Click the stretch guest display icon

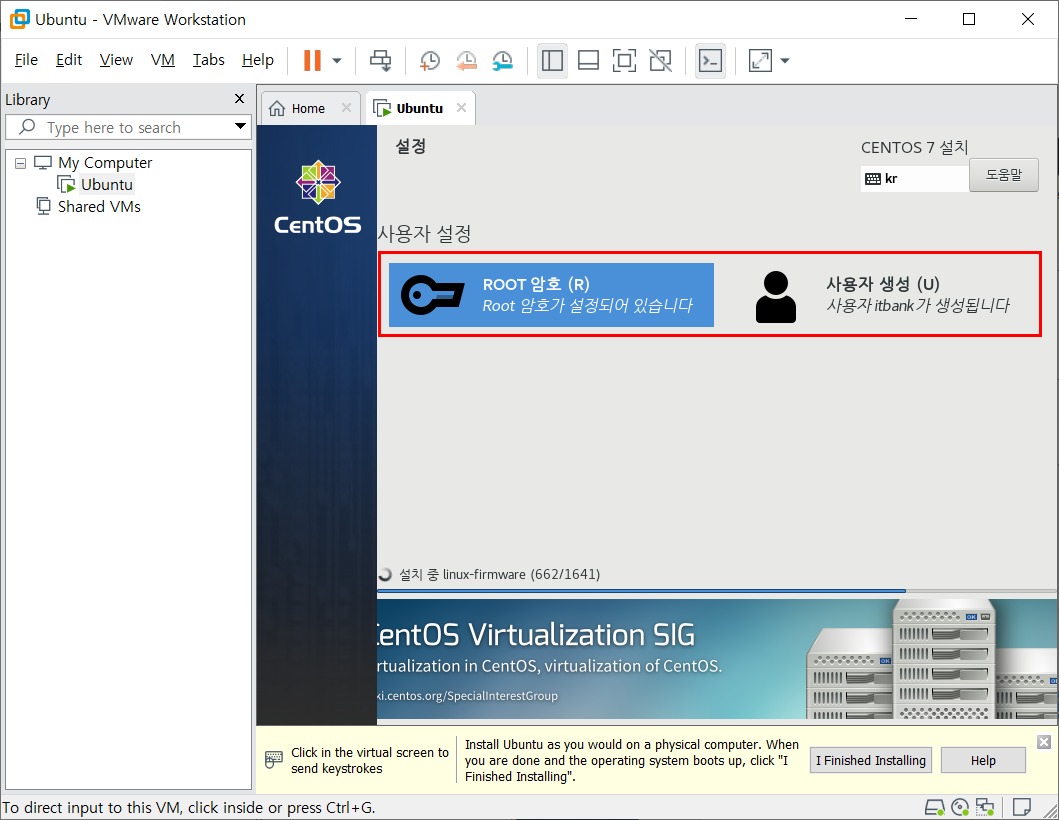(760, 61)
